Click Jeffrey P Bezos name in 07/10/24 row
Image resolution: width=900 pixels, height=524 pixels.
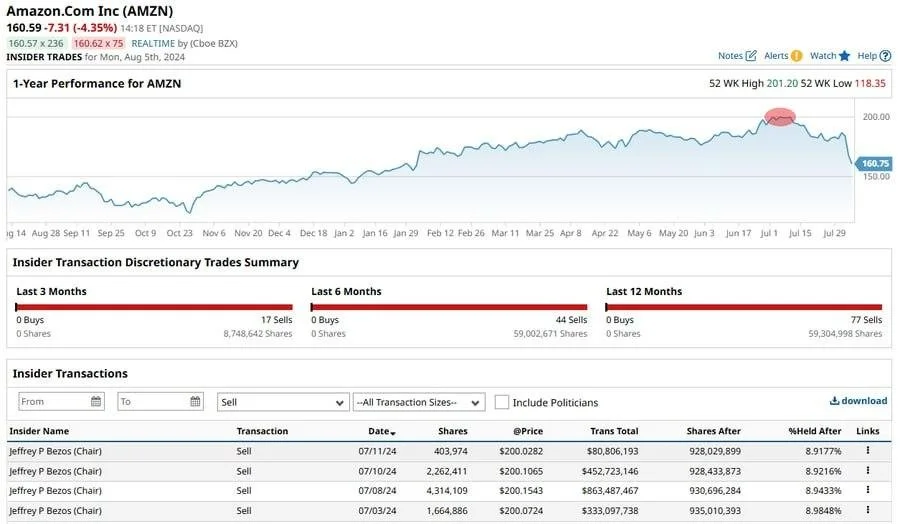coord(55,471)
